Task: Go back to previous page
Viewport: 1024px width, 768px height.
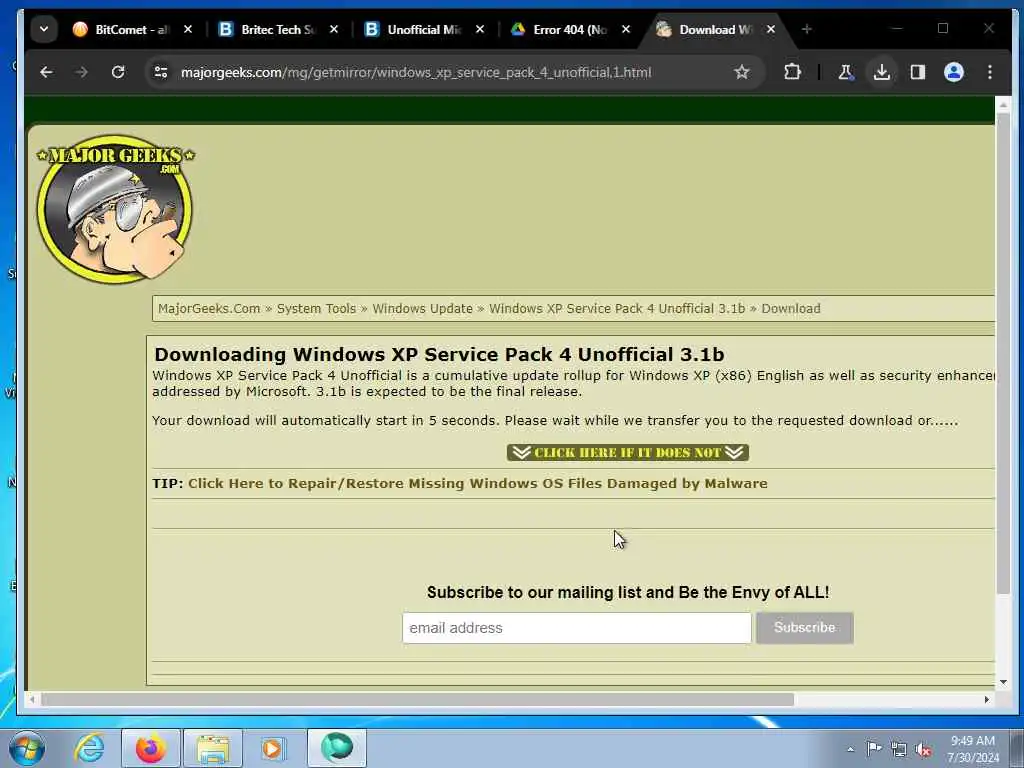Action: (46, 72)
